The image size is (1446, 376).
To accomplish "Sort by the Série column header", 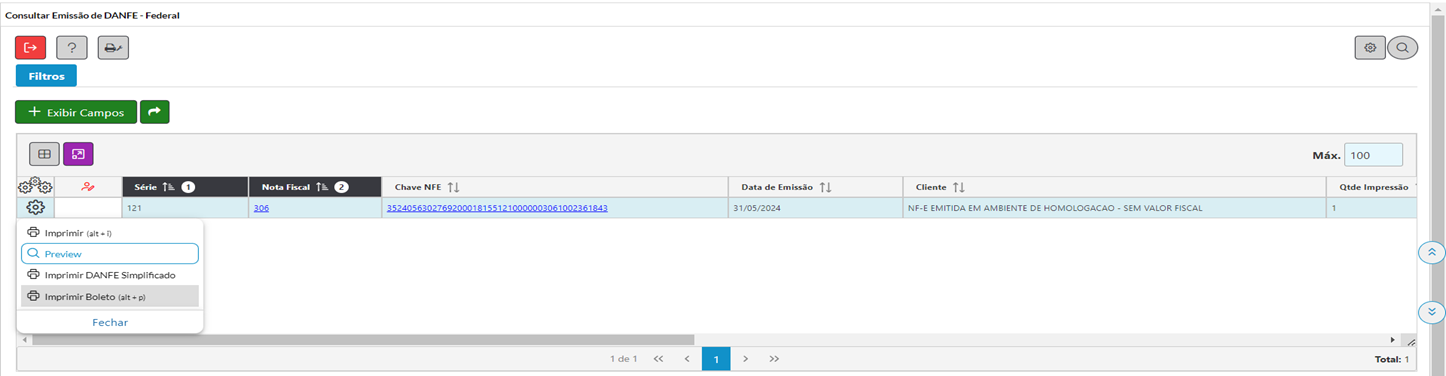I will (185, 187).
